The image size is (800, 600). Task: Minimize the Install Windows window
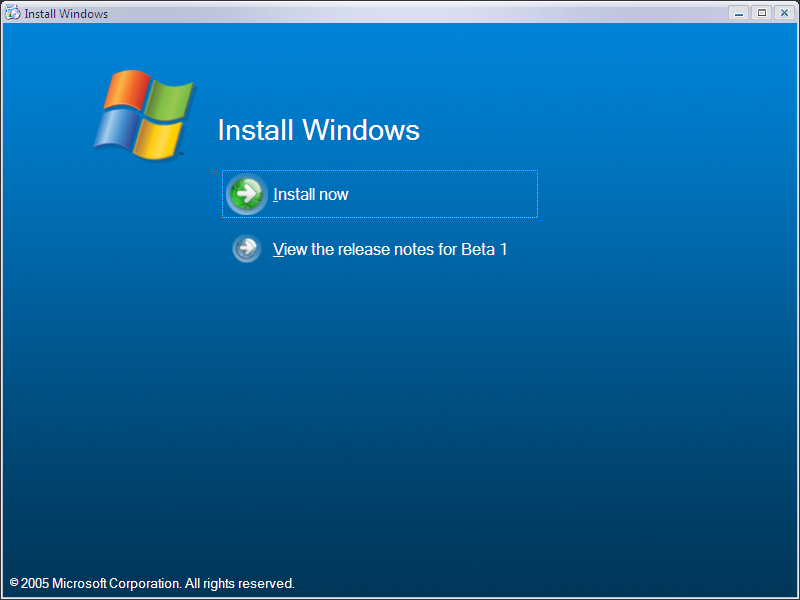point(738,12)
